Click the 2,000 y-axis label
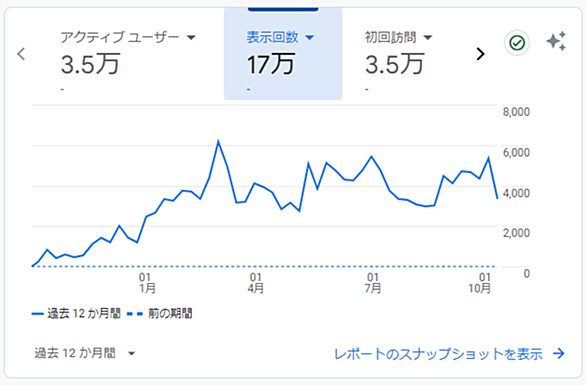 coord(516,233)
